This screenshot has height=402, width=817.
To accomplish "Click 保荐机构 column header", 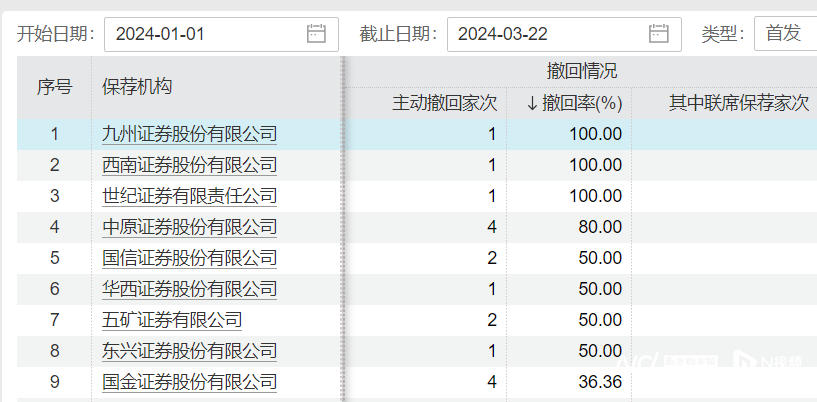I will (x=137, y=87).
